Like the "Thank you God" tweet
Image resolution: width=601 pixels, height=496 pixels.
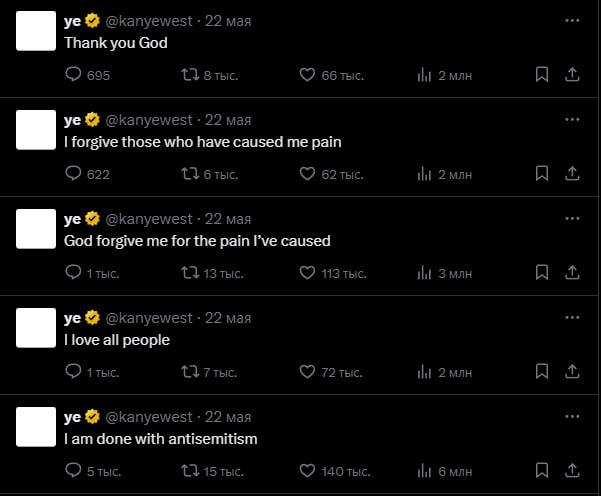pos(308,75)
